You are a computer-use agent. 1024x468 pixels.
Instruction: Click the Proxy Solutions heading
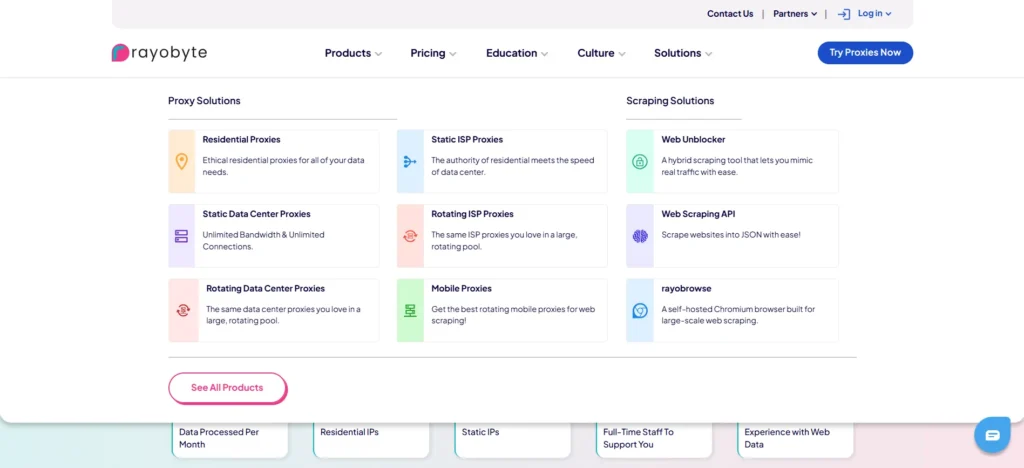pyautogui.click(x=204, y=101)
